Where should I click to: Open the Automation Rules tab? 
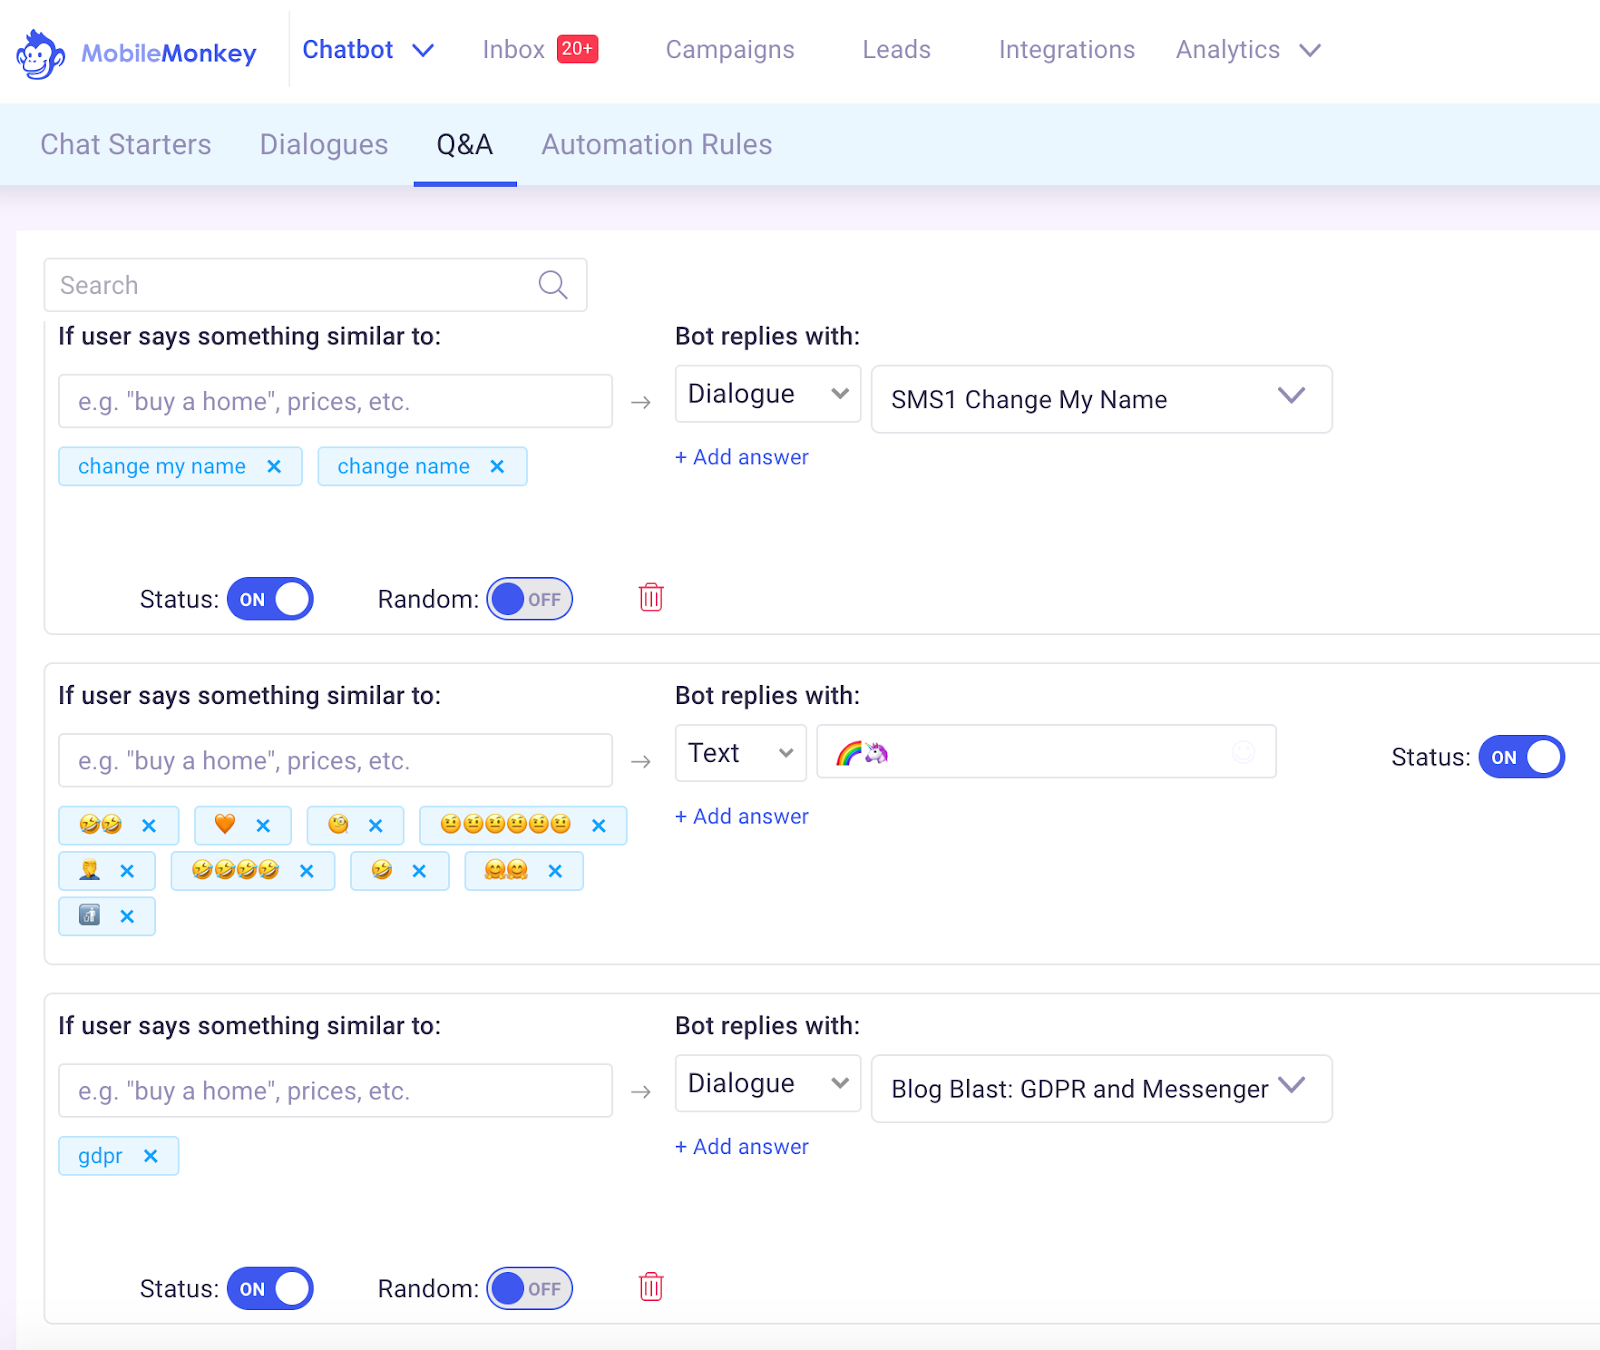[x=657, y=145]
